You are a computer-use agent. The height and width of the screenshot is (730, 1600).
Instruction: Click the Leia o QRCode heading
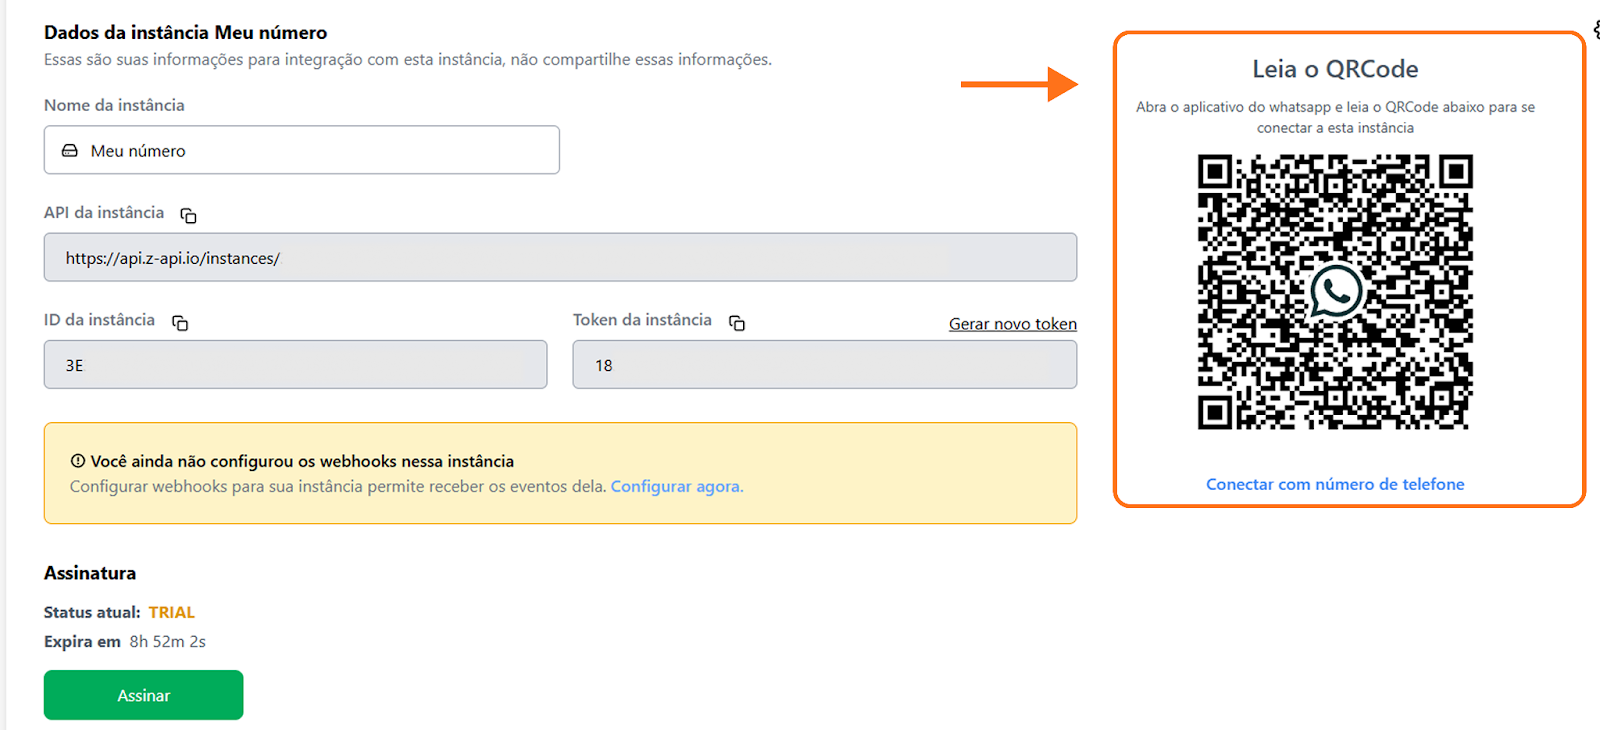pos(1335,69)
